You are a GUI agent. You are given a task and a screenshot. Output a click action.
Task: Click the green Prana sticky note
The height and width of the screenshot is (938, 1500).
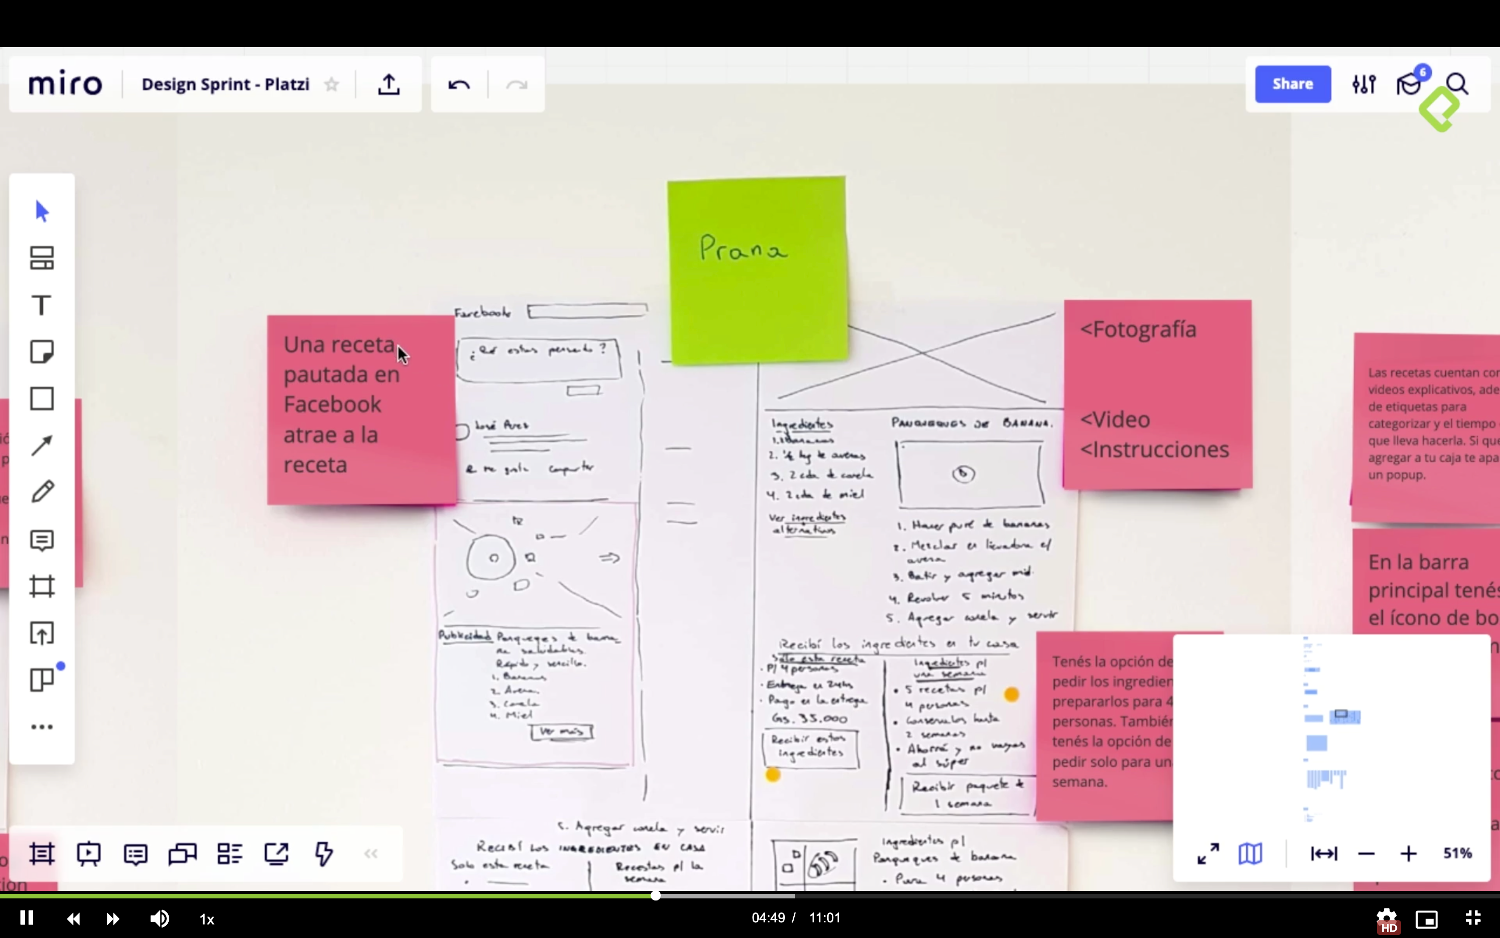click(x=757, y=270)
